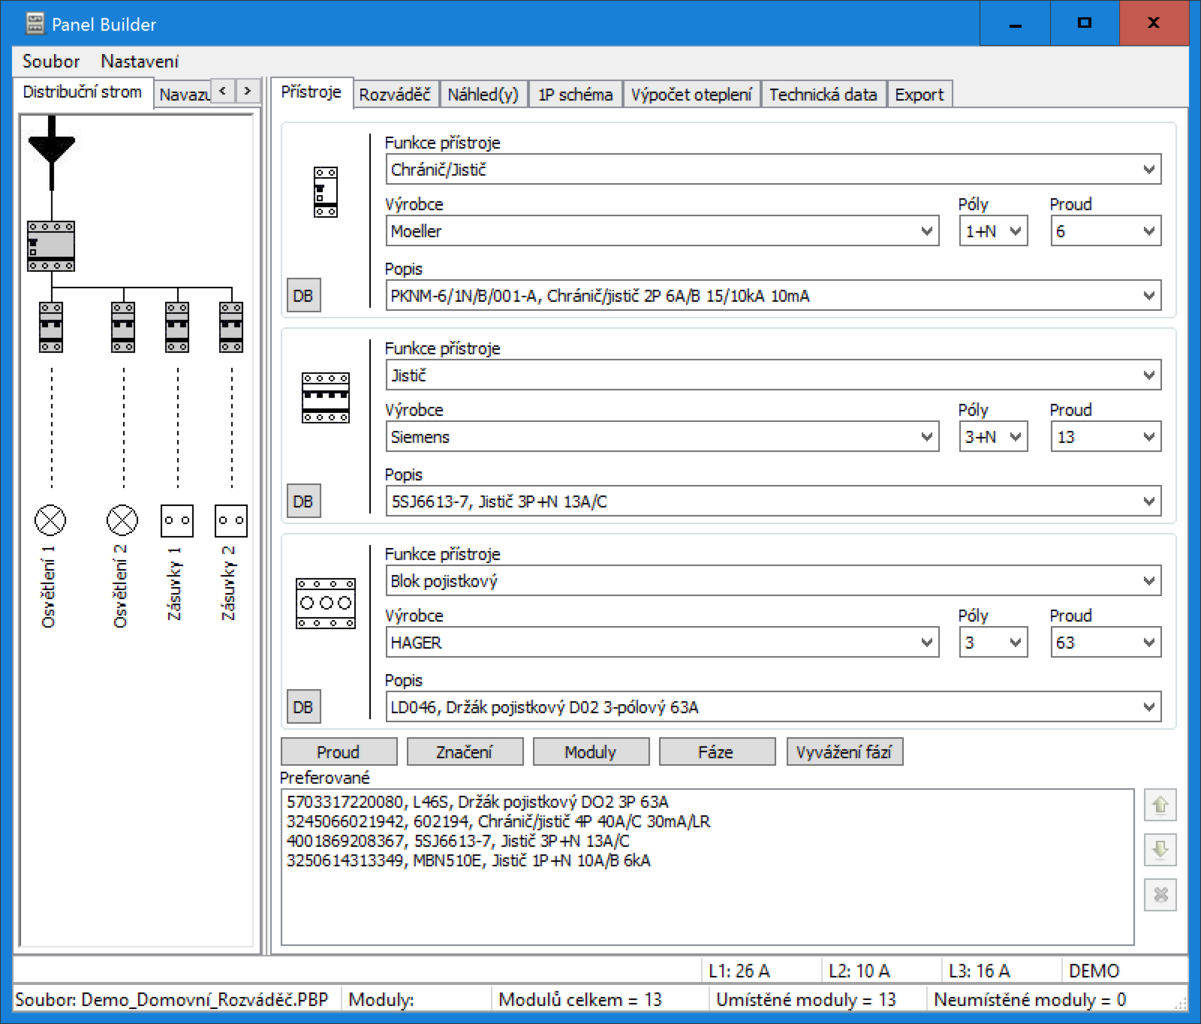
Task: Open Popis dropdown with 5SJ6613-7
Action: point(773,502)
